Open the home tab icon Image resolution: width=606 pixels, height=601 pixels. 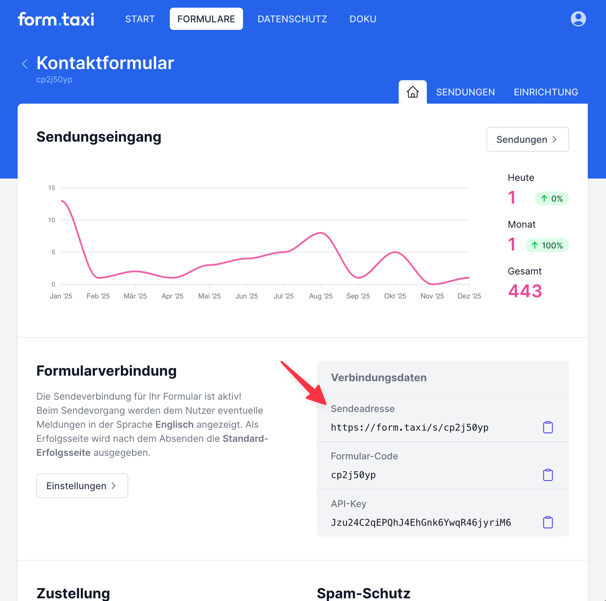[412, 92]
